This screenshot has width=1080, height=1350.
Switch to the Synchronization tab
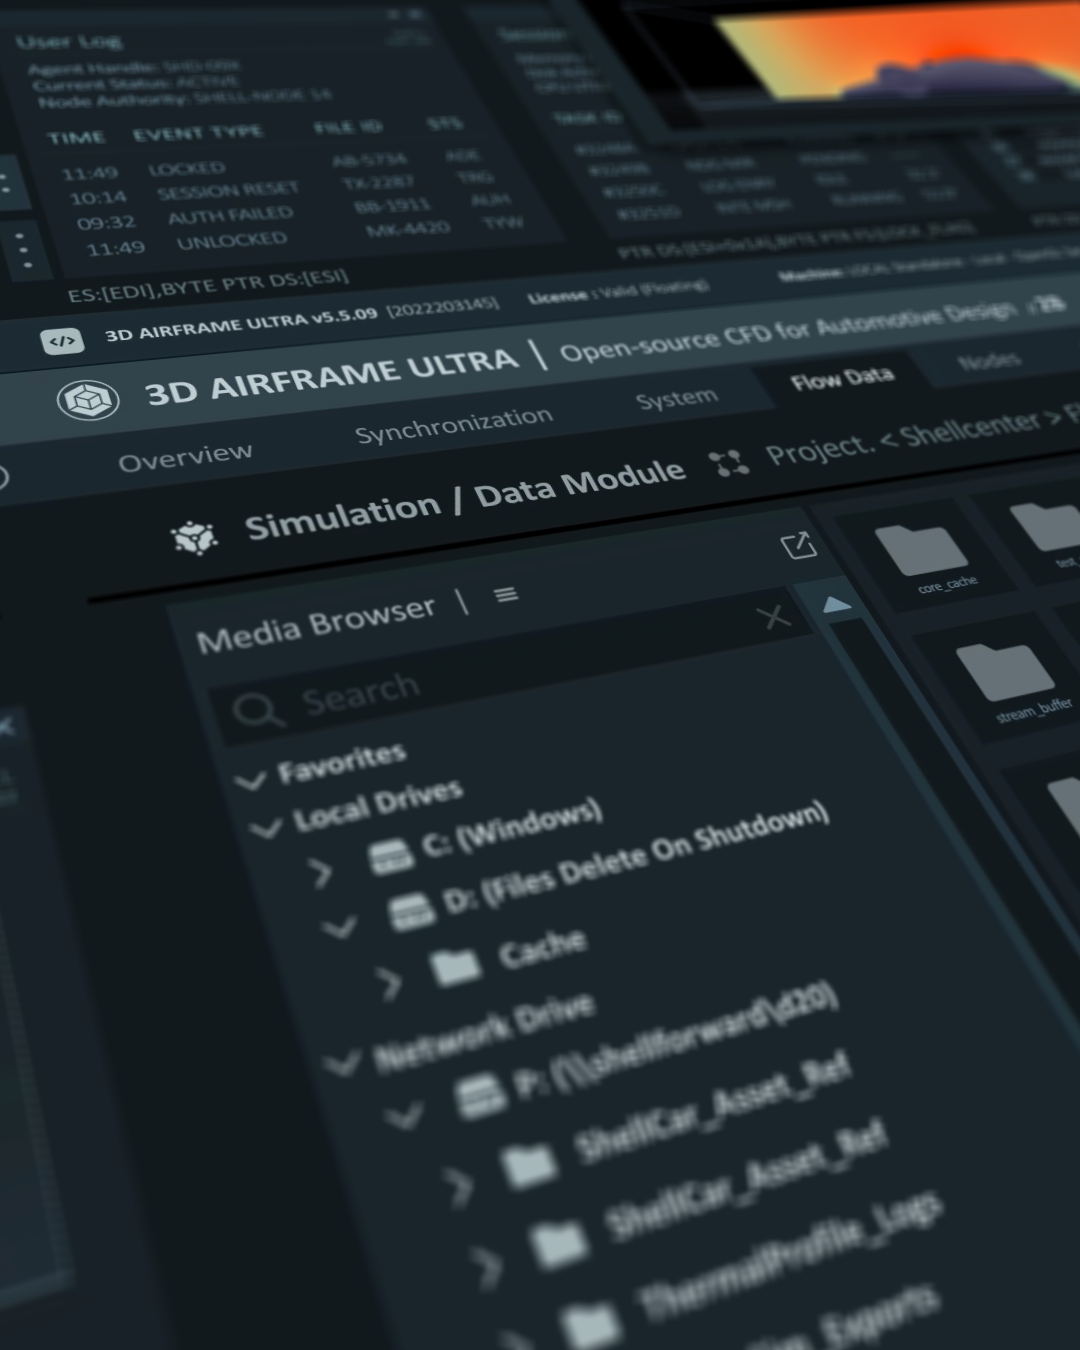click(453, 425)
